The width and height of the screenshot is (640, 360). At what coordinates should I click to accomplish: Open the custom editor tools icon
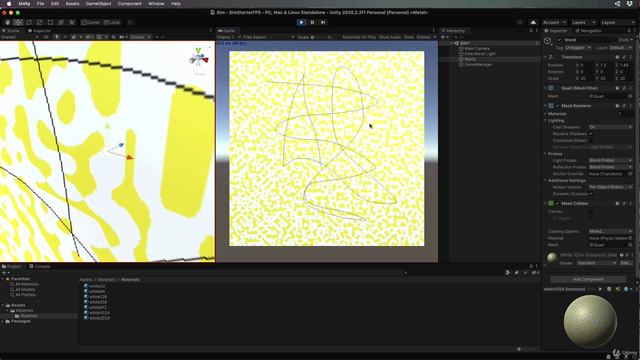[x=72, y=22]
